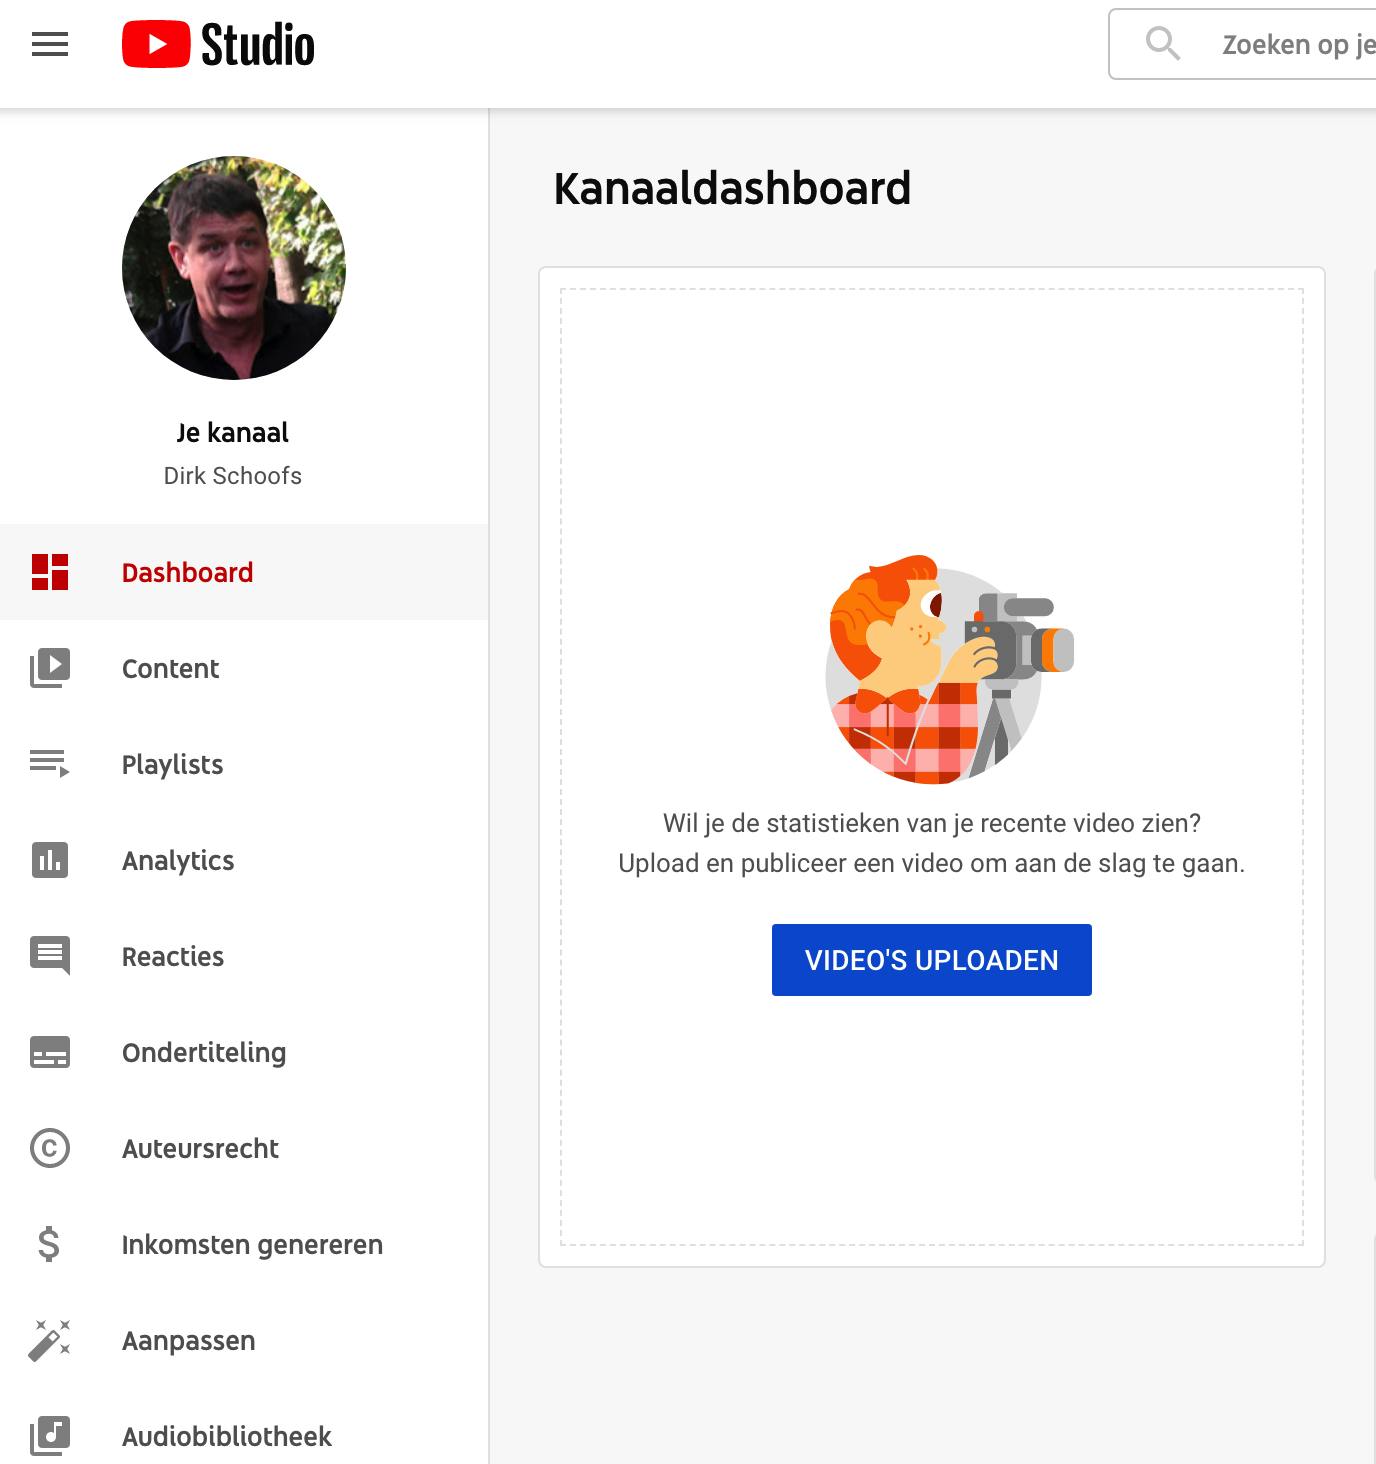Open Ondertiteling section
The image size is (1376, 1464).
(244, 1052)
